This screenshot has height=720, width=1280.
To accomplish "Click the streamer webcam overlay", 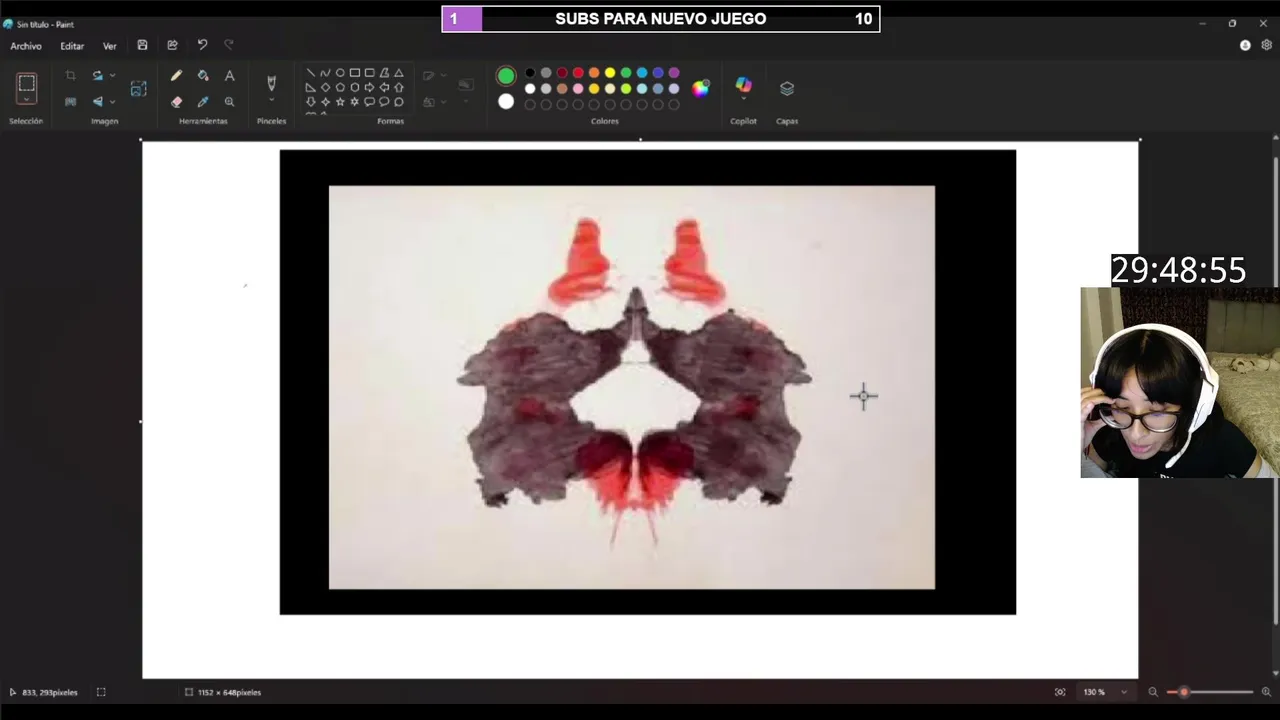I will pyautogui.click(x=1180, y=383).
